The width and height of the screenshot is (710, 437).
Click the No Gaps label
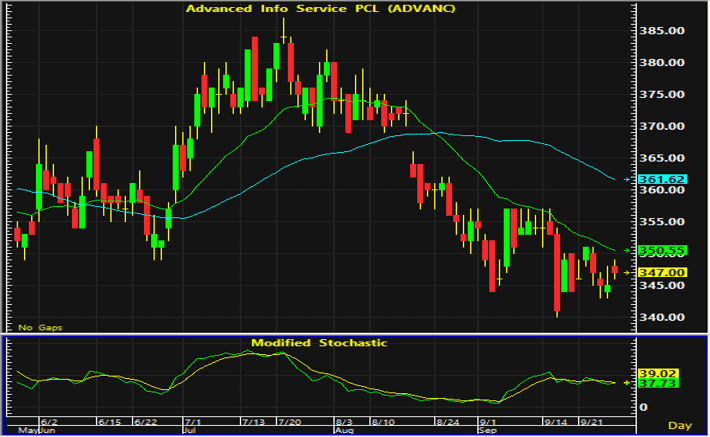40,327
